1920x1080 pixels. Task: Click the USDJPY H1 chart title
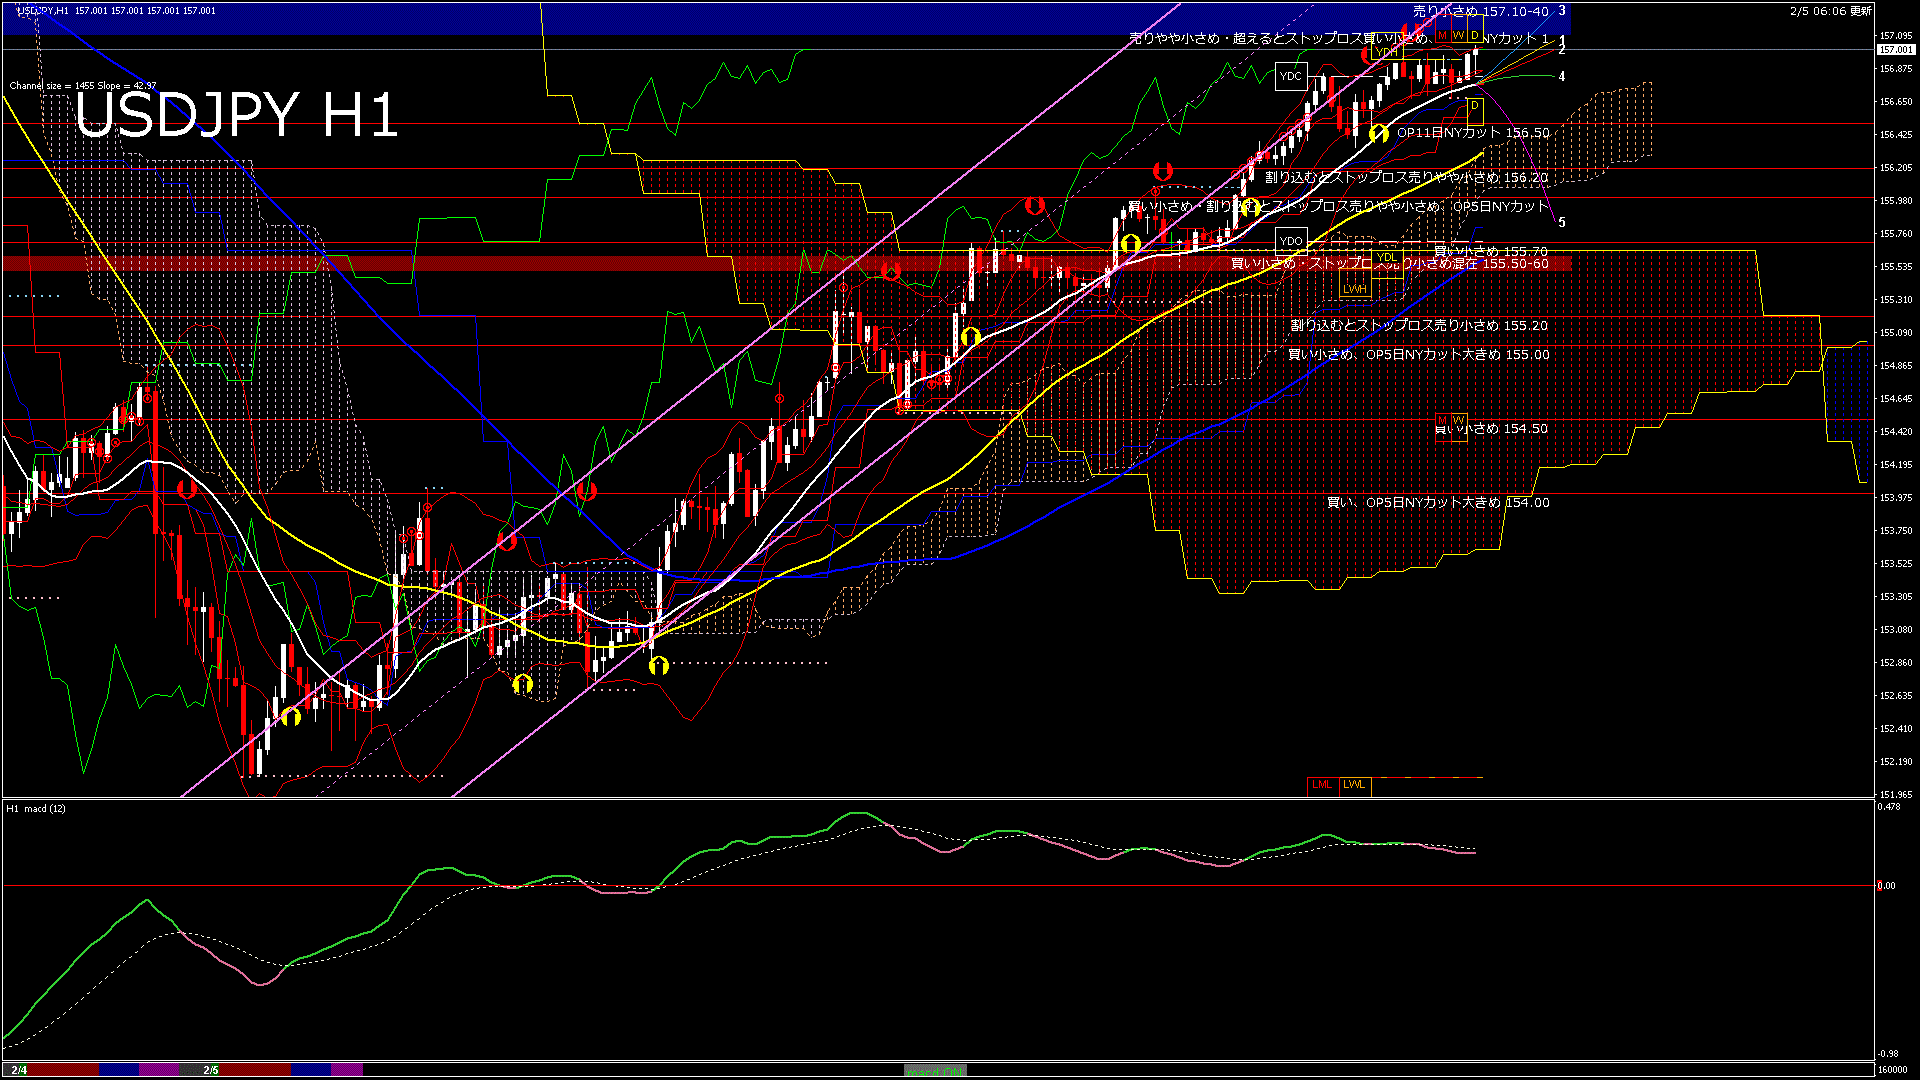pyautogui.click(x=237, y=115)
